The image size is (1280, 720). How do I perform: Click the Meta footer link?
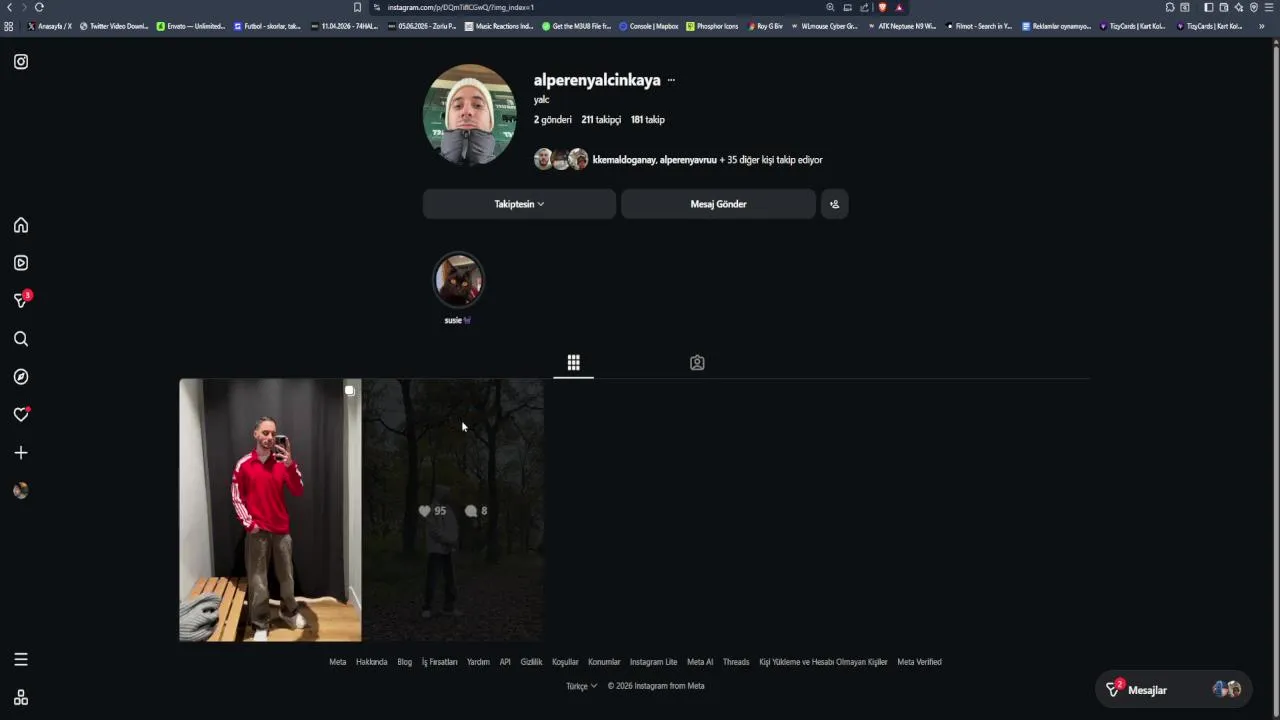338,662
